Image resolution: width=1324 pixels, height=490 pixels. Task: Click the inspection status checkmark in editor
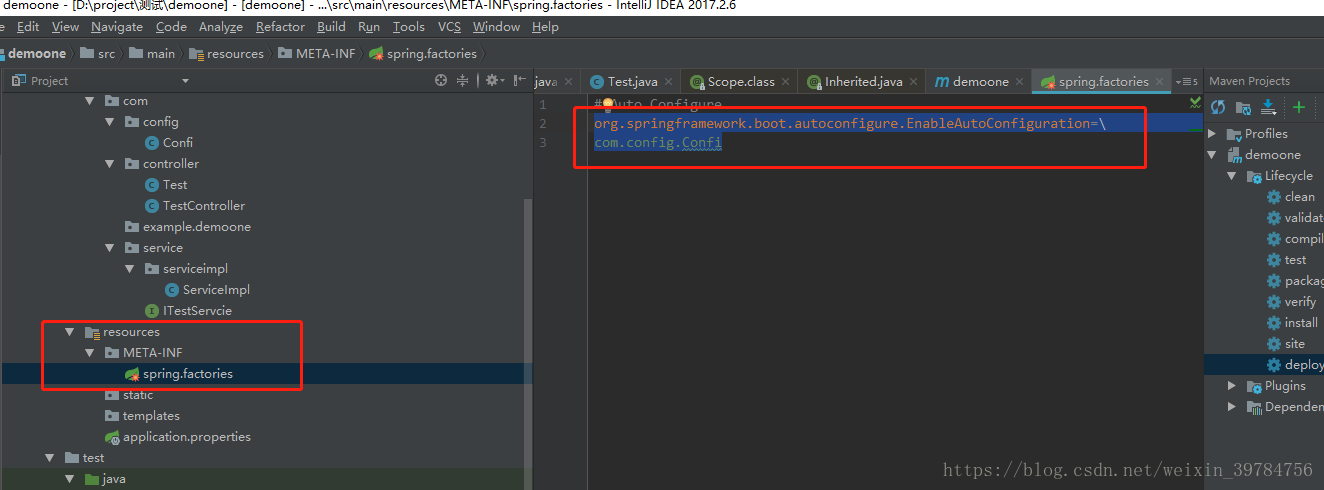pos(1195,103)
